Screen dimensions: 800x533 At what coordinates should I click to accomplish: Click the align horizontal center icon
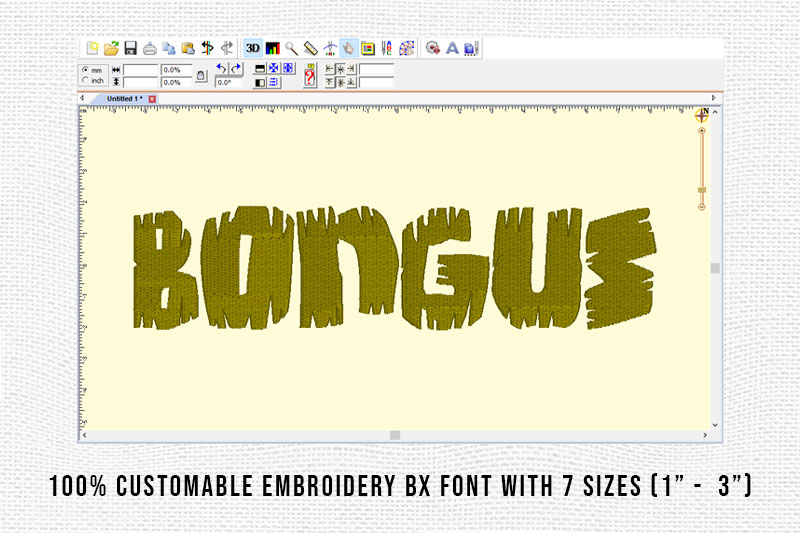(x=340, y=69)
